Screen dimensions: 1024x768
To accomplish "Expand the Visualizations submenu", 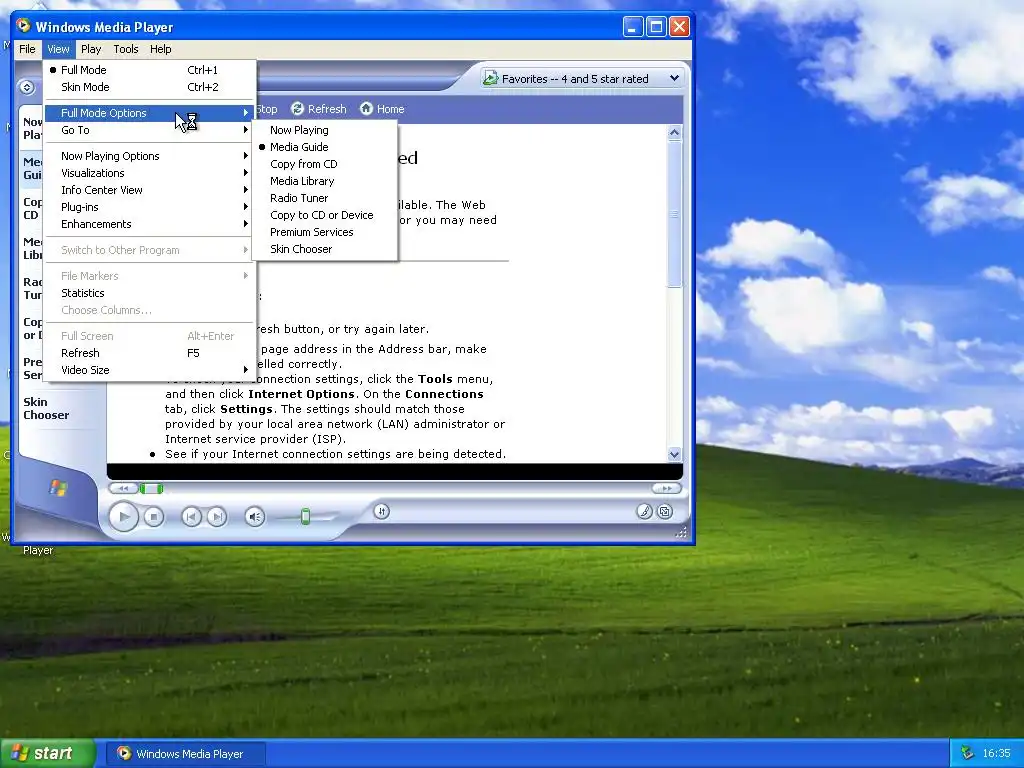I will (150, 173).
